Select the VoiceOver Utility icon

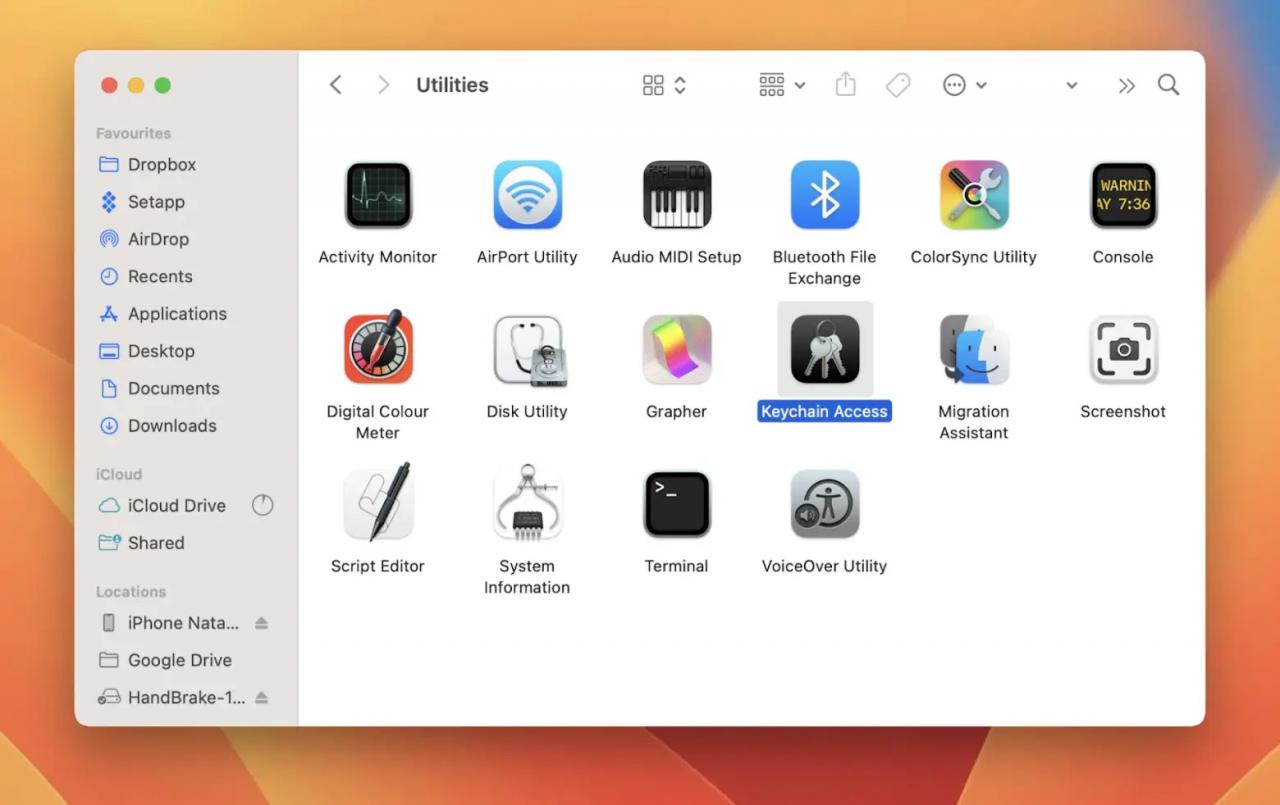[x=825, y=503]
